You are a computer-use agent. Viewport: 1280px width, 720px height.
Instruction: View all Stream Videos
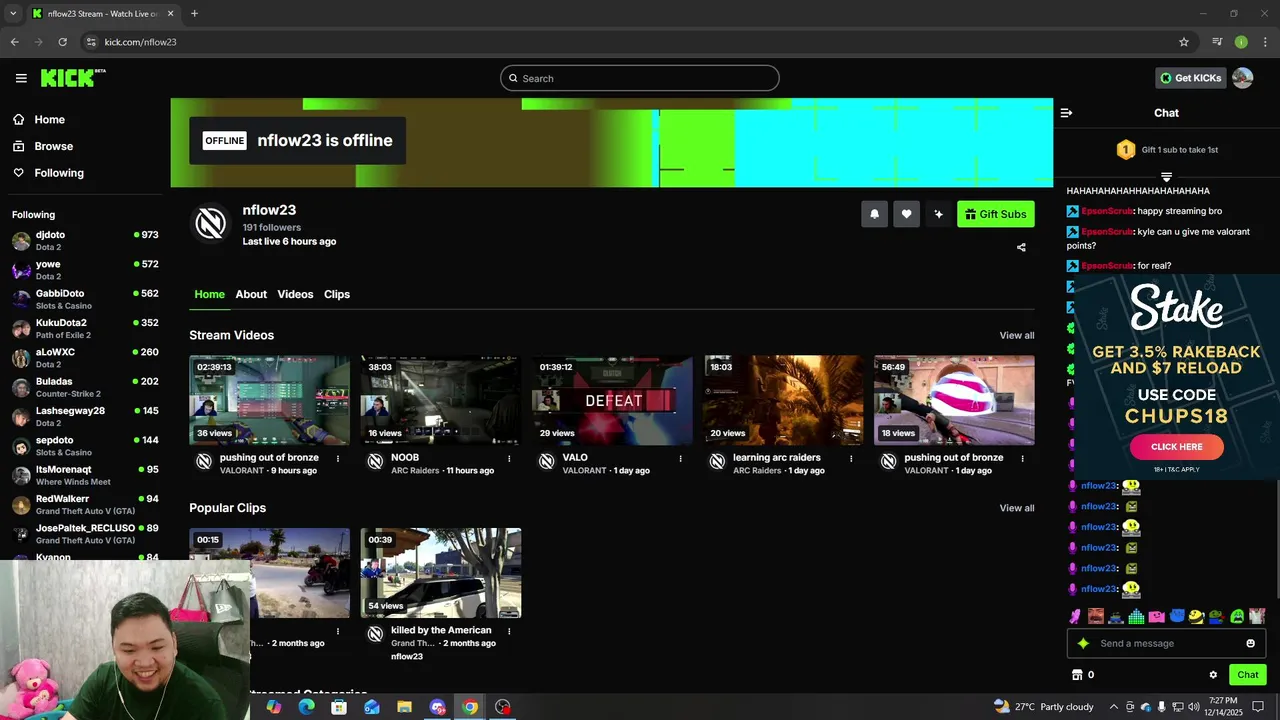(x=1017, y=335)
